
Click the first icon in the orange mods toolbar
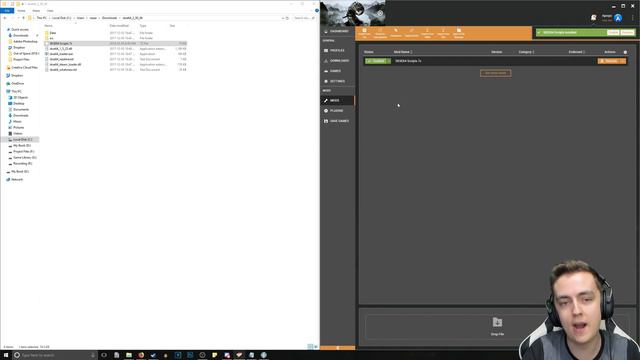pos(364,33)
